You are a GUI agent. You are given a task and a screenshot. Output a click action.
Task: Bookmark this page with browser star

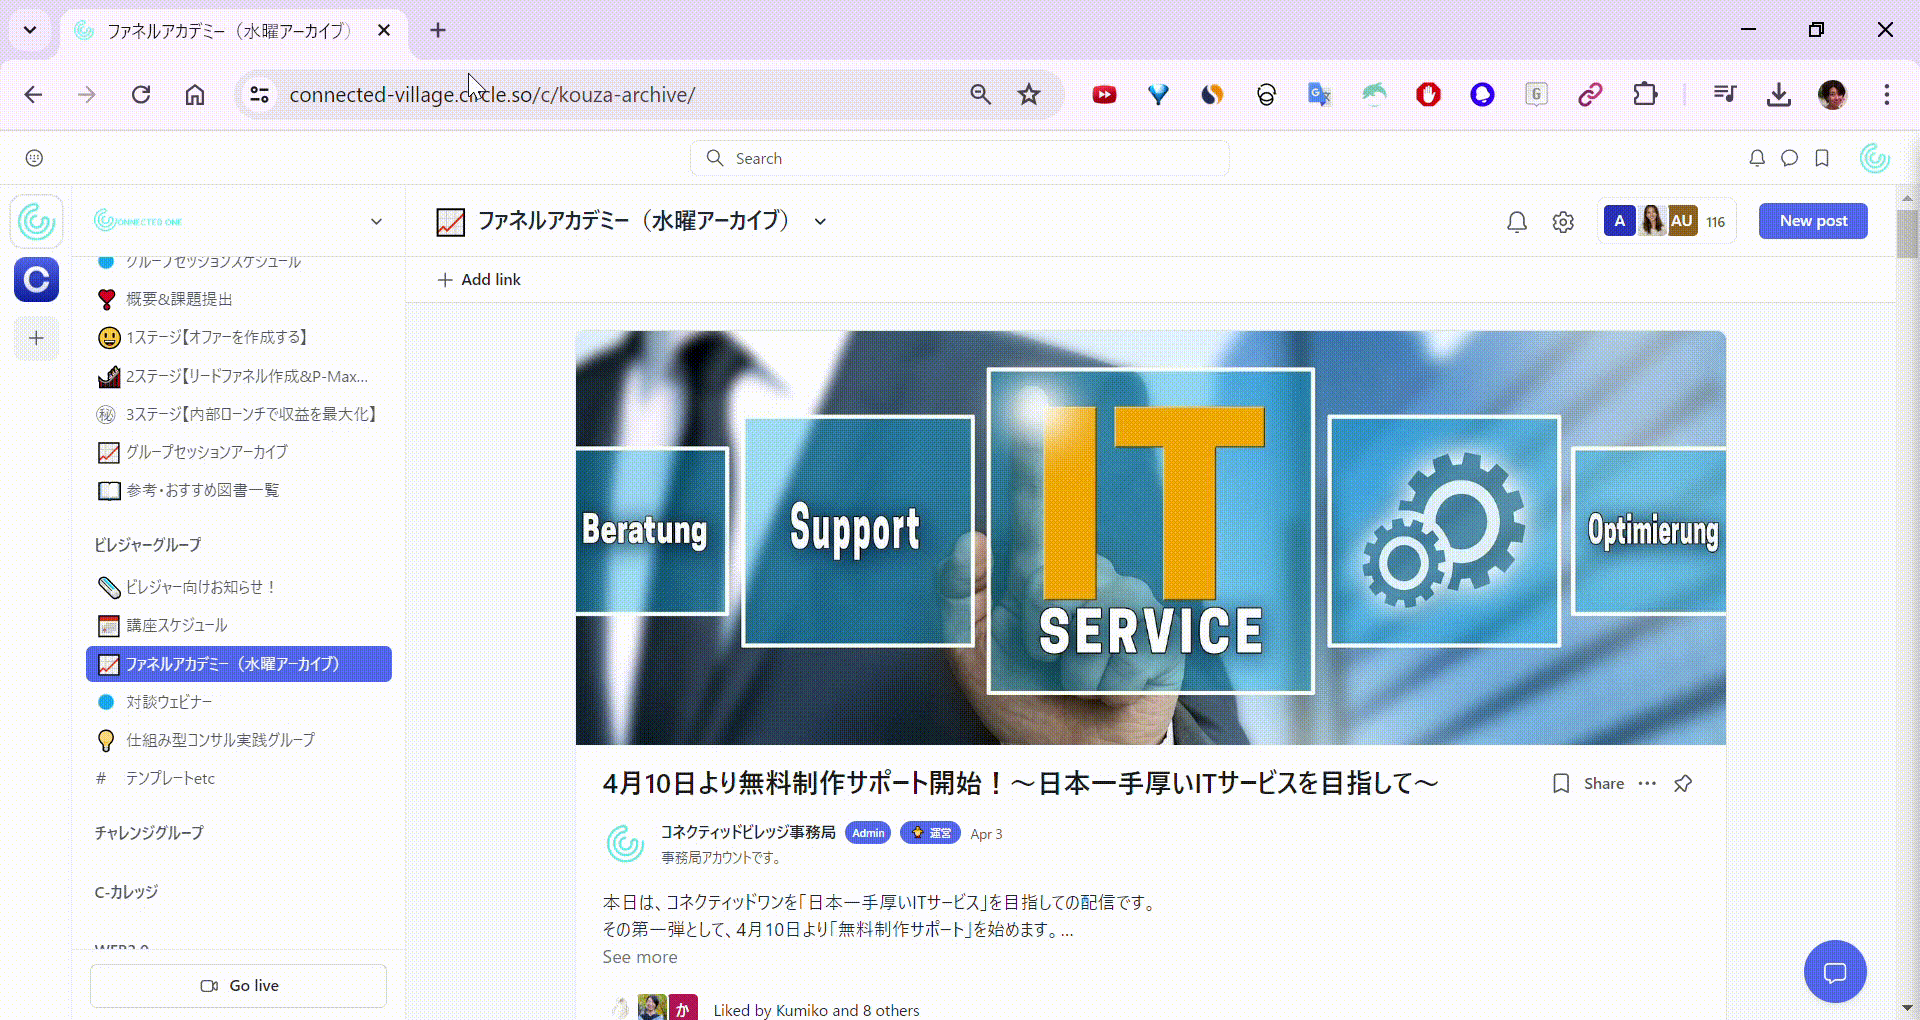pyautogui.click(x=1029, y=95)
